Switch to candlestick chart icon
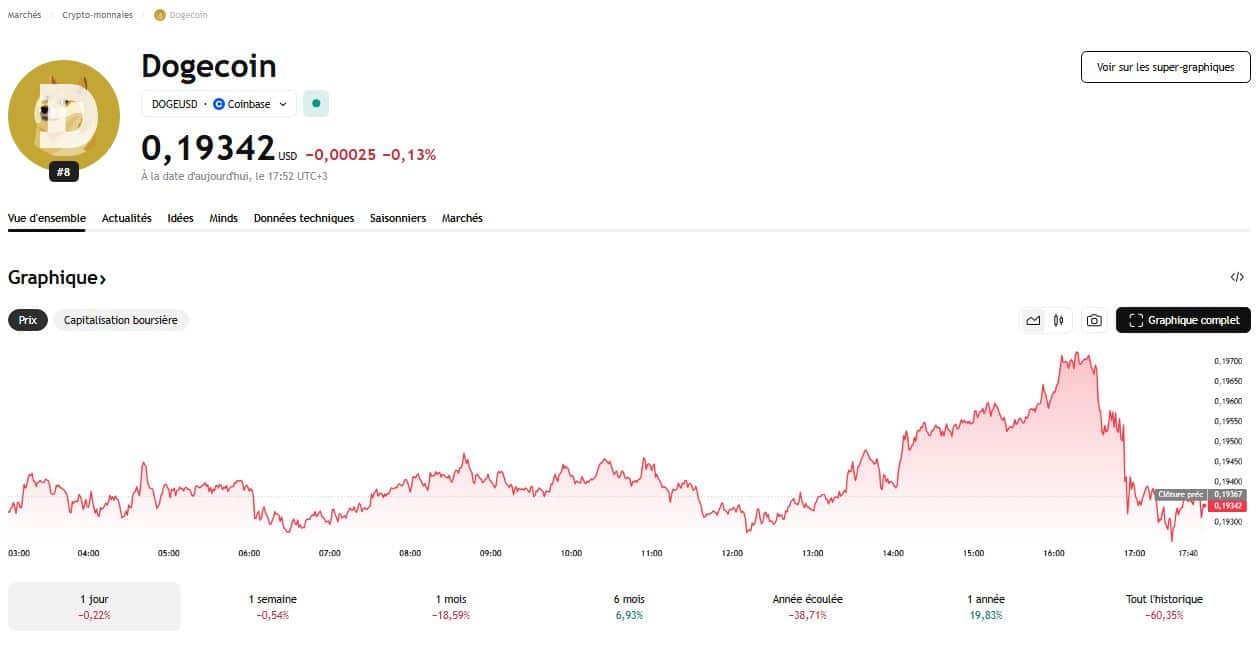 1058,320
